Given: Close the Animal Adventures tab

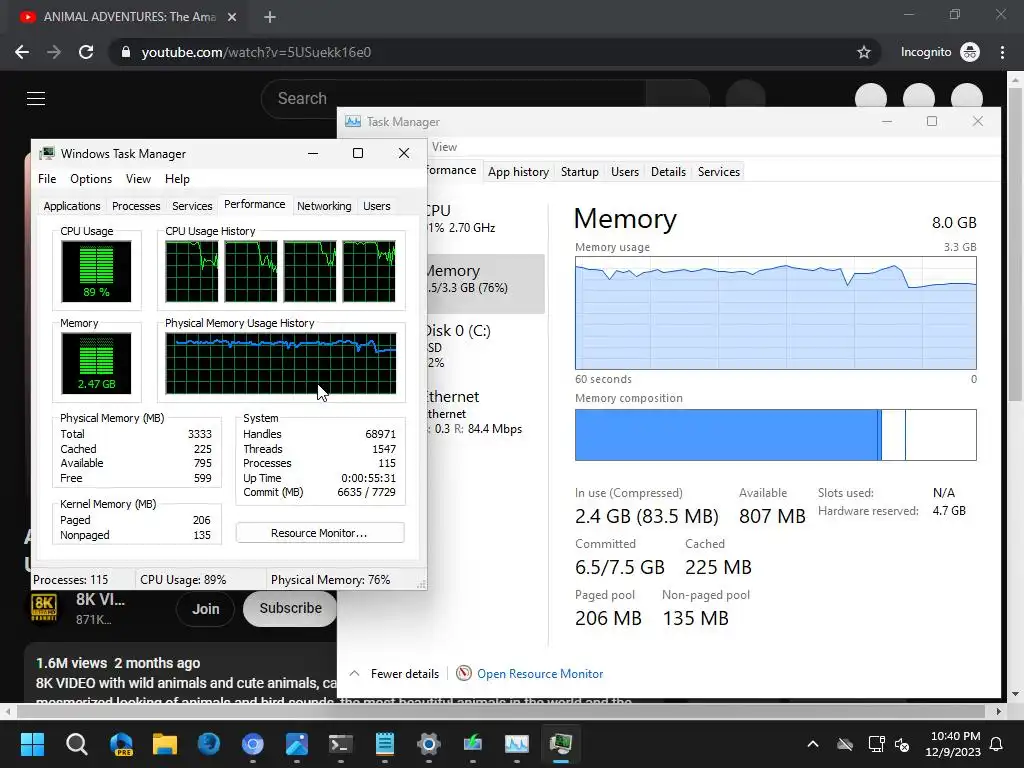Looking at the screenshot, I should [232, 17].
